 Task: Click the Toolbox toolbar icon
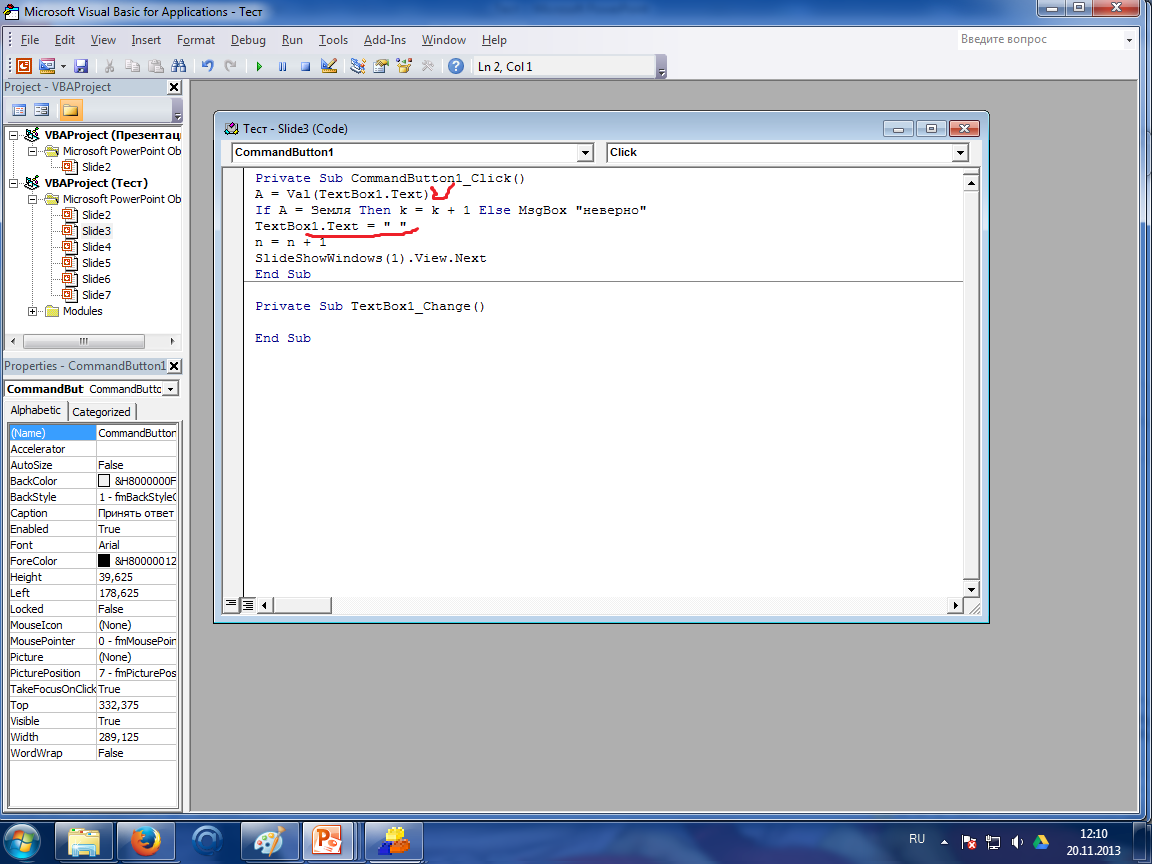[x=428, y=66]
